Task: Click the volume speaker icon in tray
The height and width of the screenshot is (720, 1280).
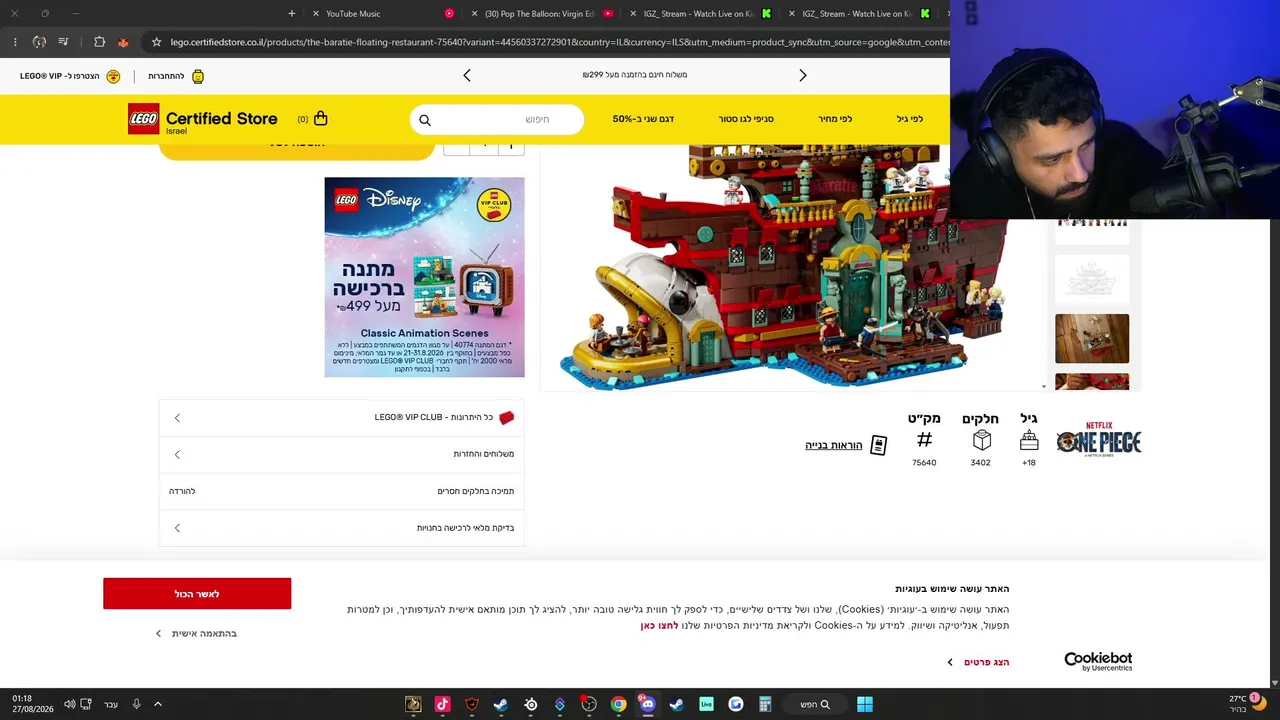Action: (x=69, y=704)
